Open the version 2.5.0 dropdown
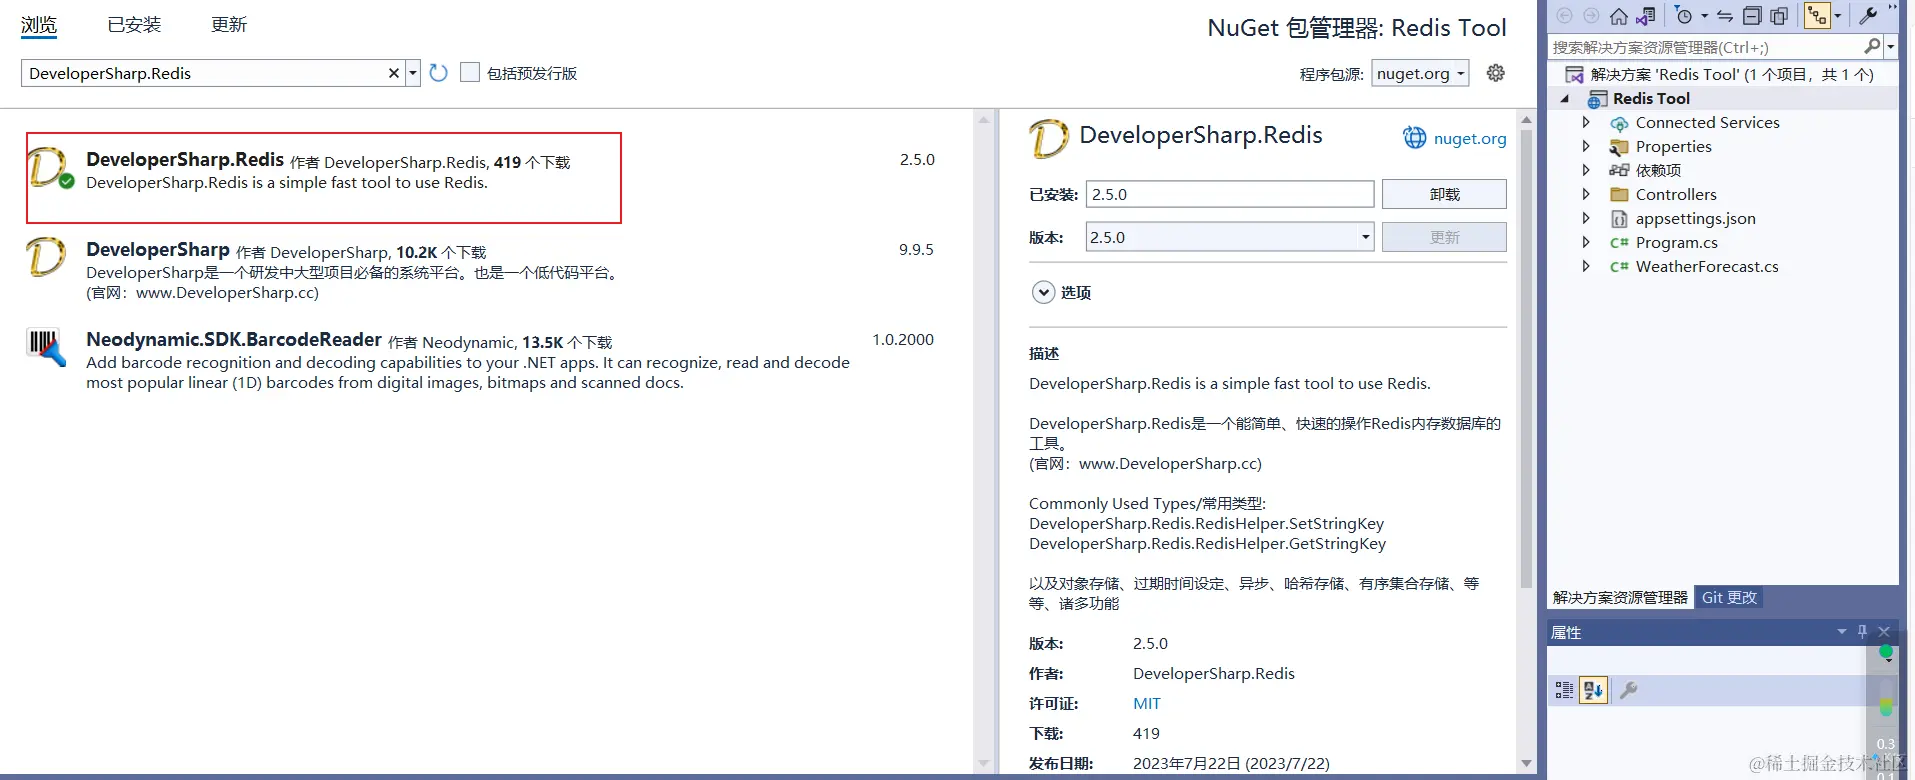 coord(1366,237)
